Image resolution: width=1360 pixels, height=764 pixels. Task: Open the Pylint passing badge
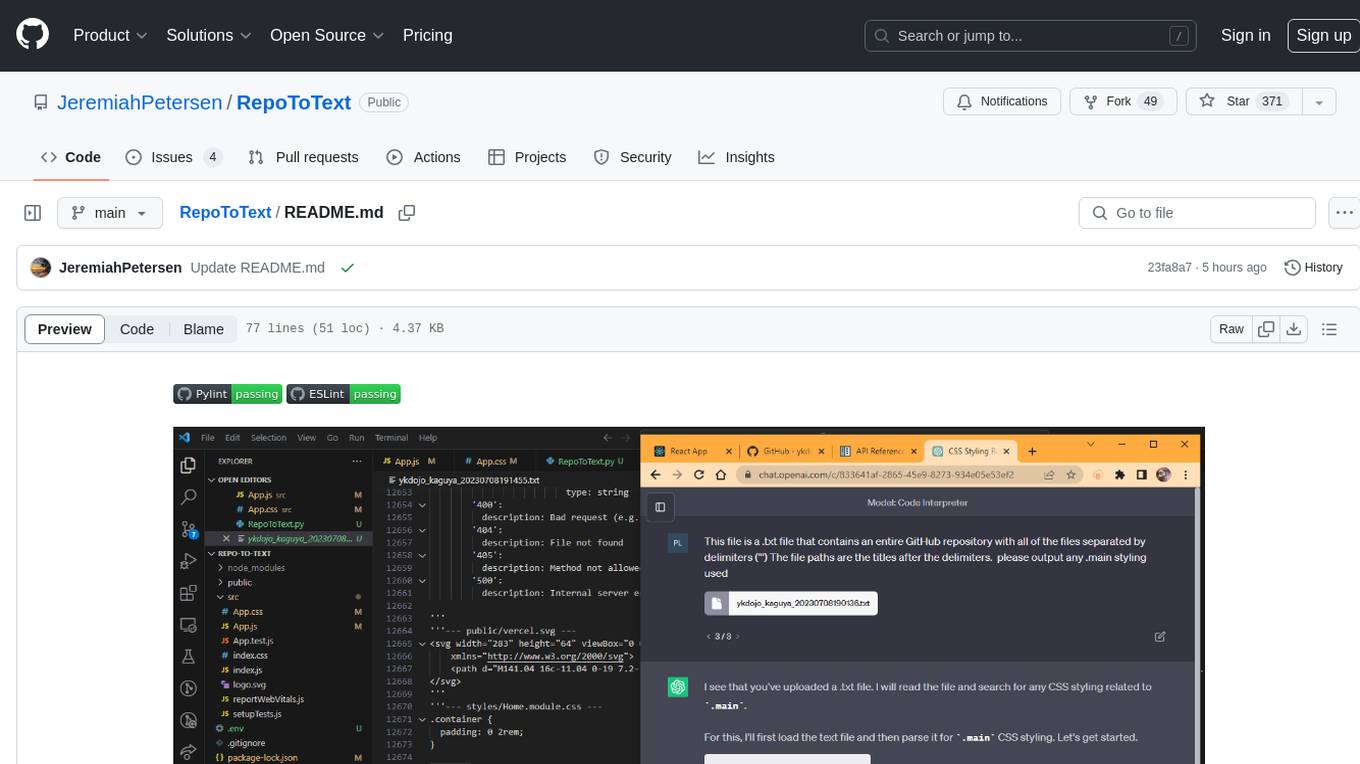coord(228,394)
